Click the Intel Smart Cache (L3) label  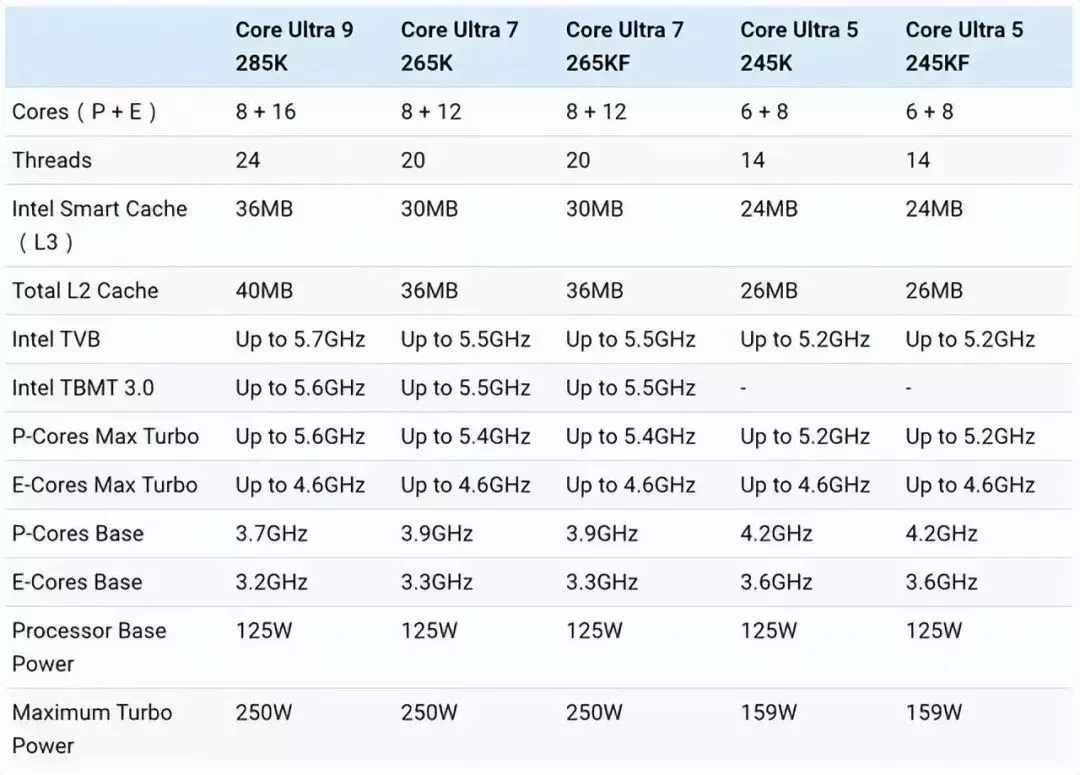99,225
